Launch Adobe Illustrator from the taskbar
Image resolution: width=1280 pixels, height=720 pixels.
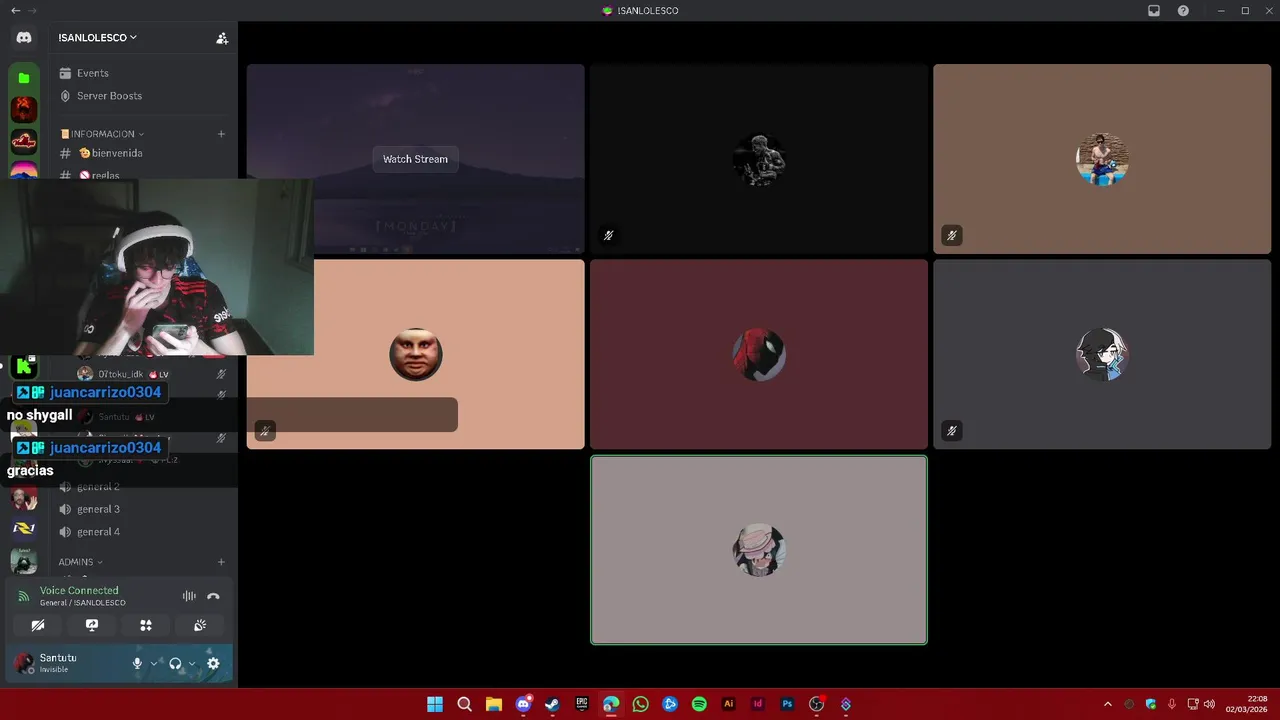click(x=728, y=704)
